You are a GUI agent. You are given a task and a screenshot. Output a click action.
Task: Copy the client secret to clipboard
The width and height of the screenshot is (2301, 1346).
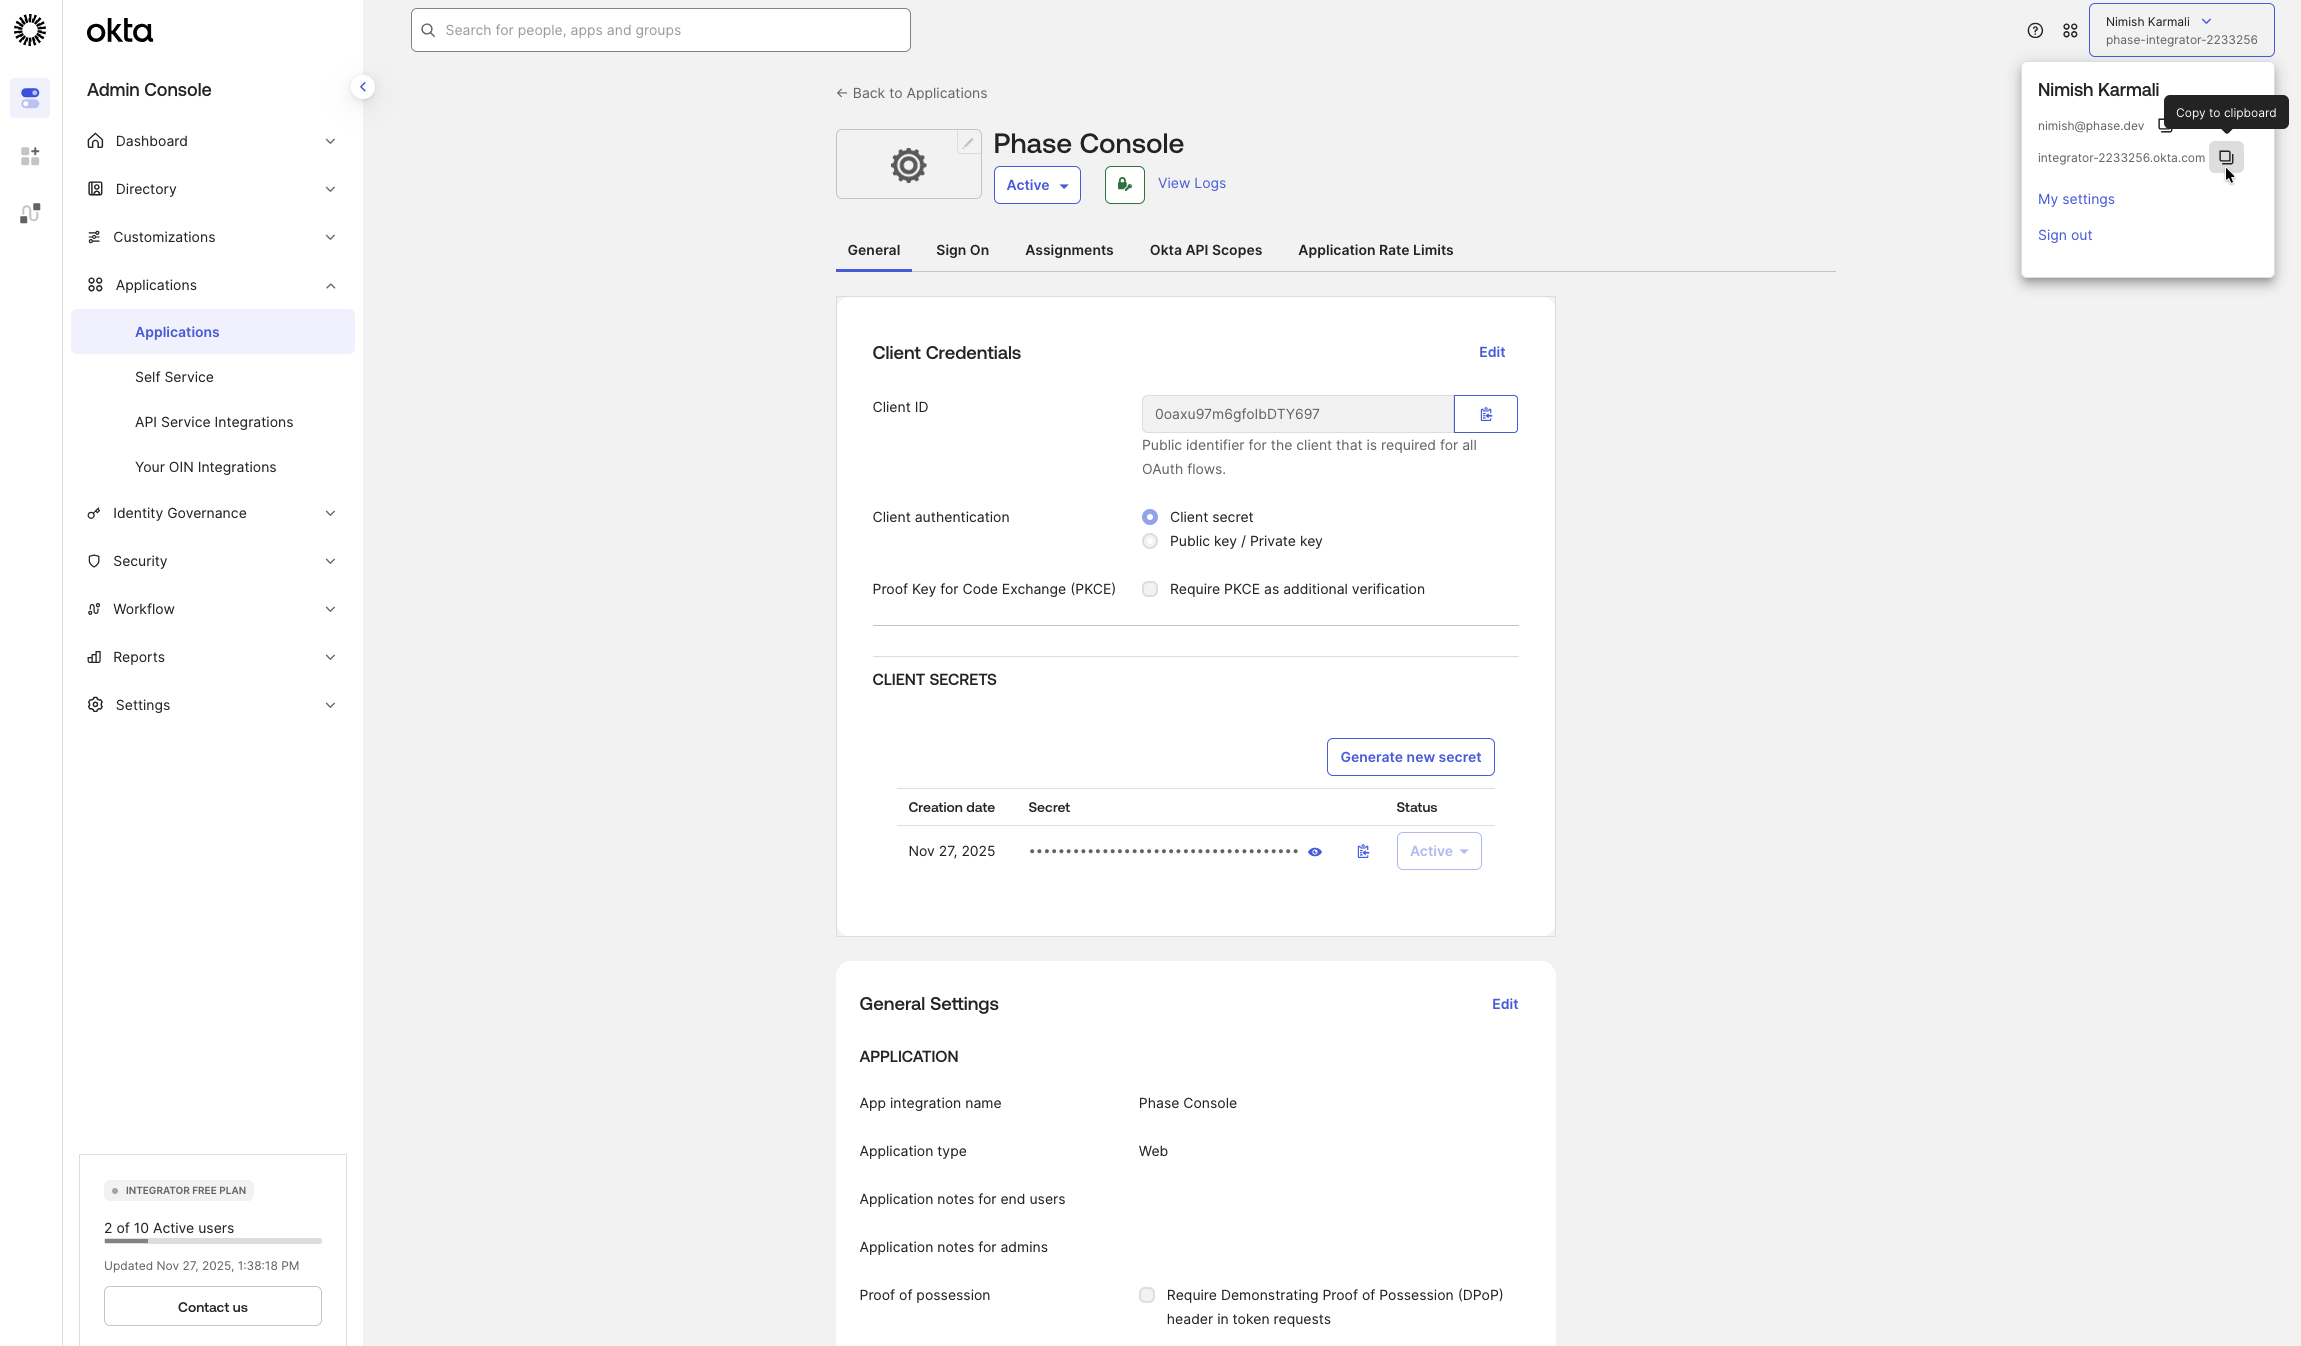1363,851
